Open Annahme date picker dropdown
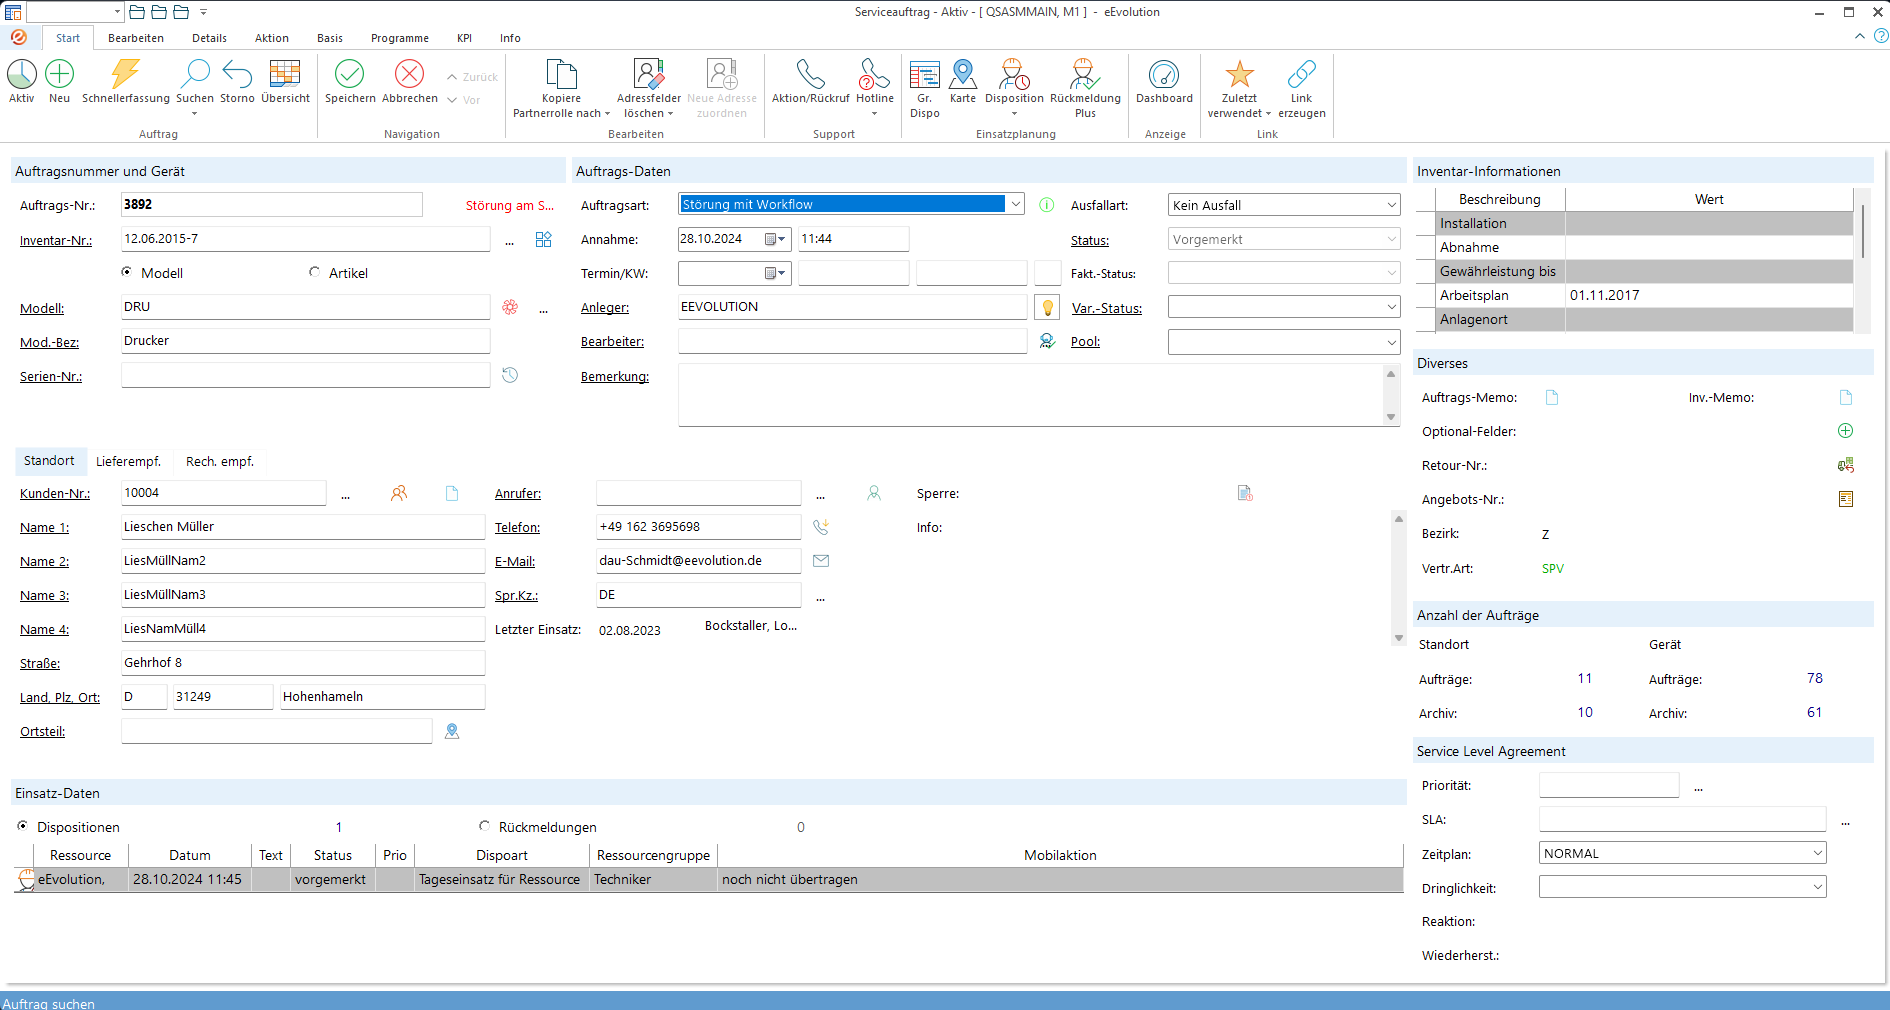This screenshot has height=1010, width=1890. pyautogui.click(x=776, y=239)
